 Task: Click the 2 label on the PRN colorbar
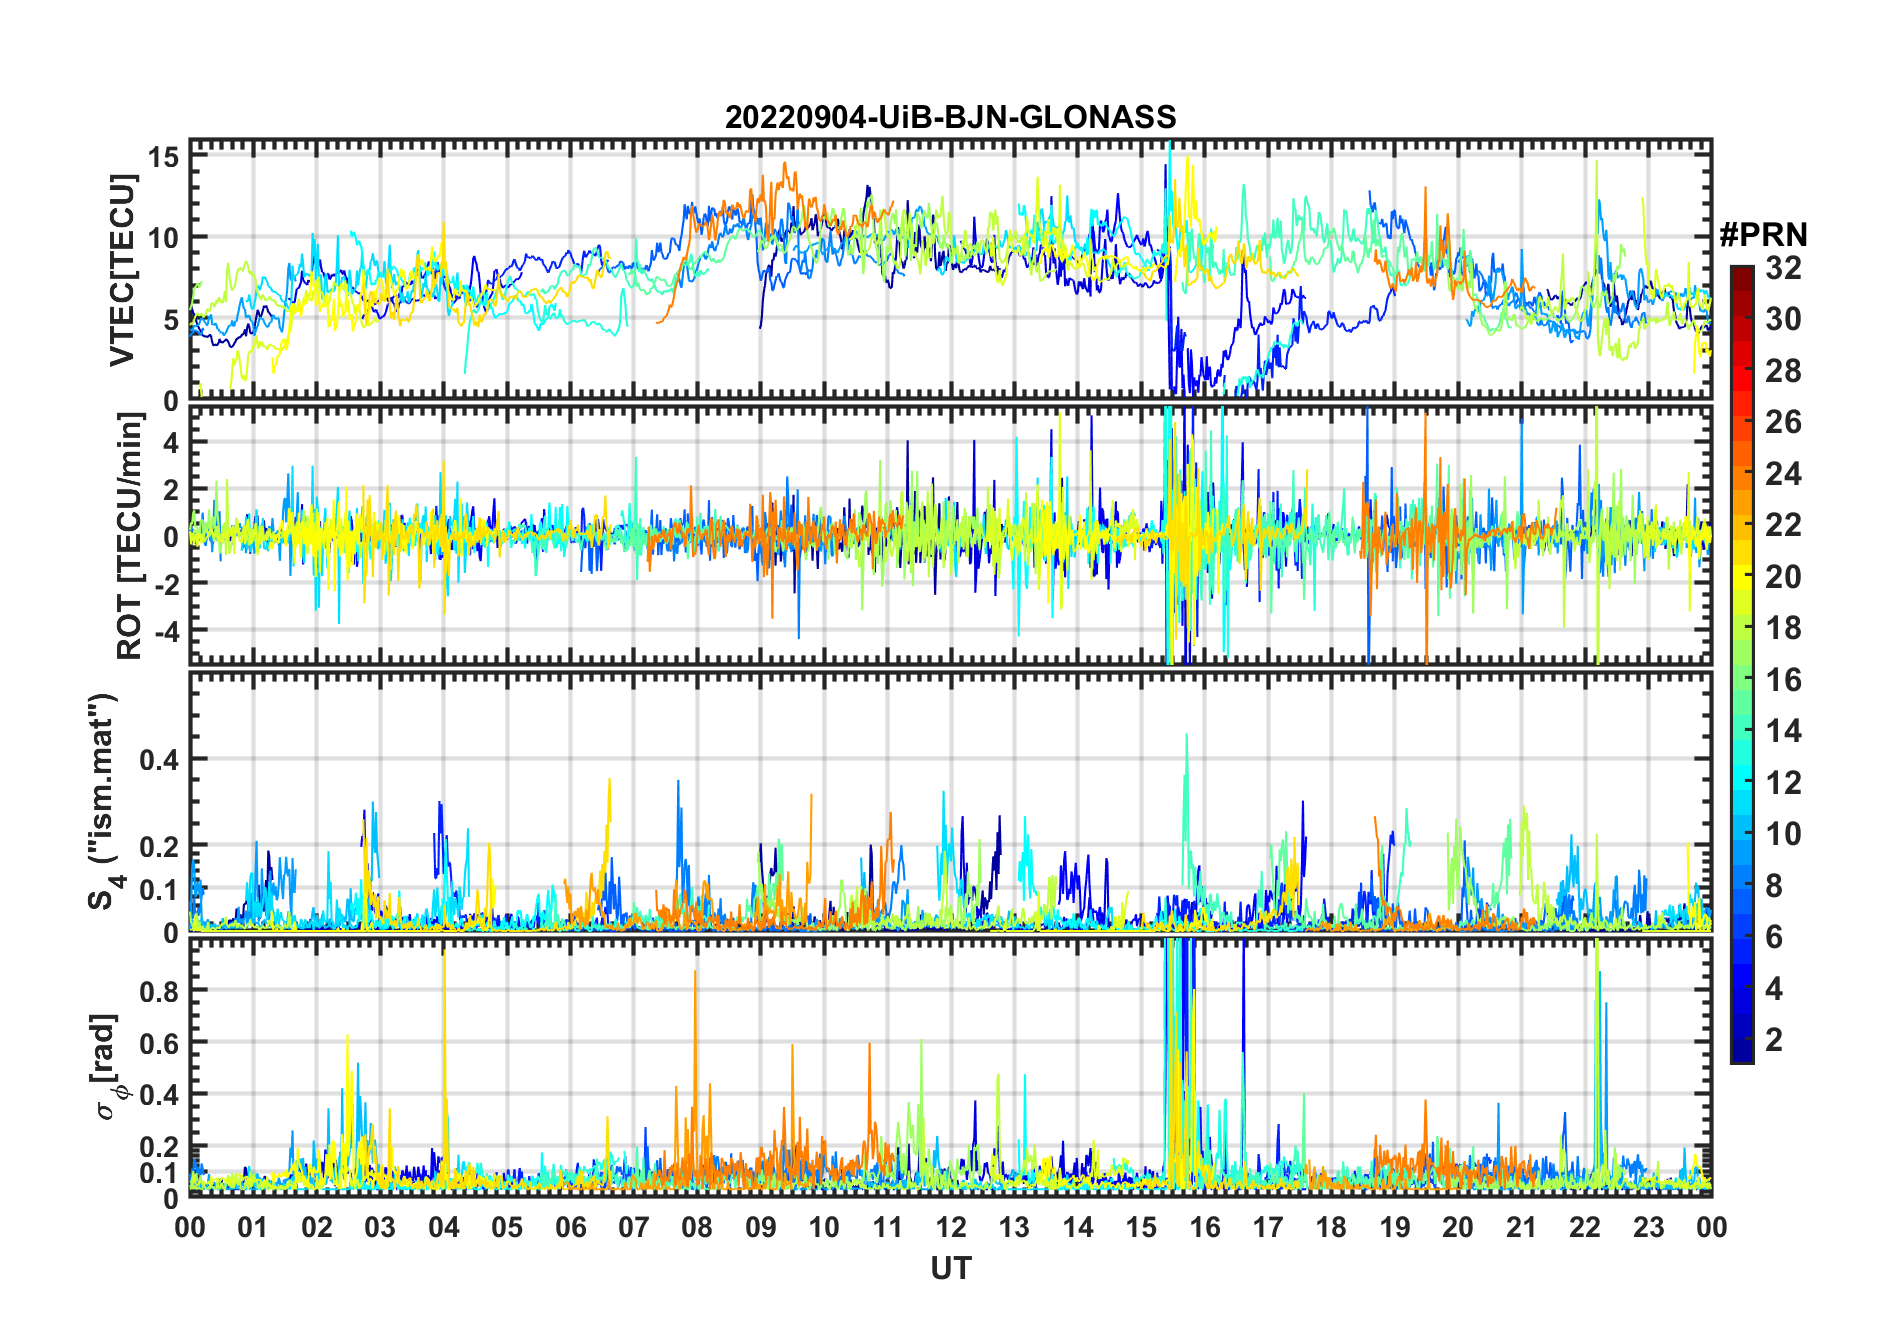click(1774, 1040)
